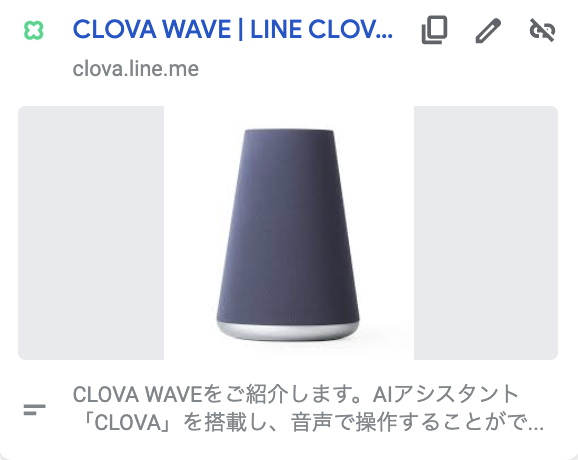Click the description lines icon

[x=35, y=410]
